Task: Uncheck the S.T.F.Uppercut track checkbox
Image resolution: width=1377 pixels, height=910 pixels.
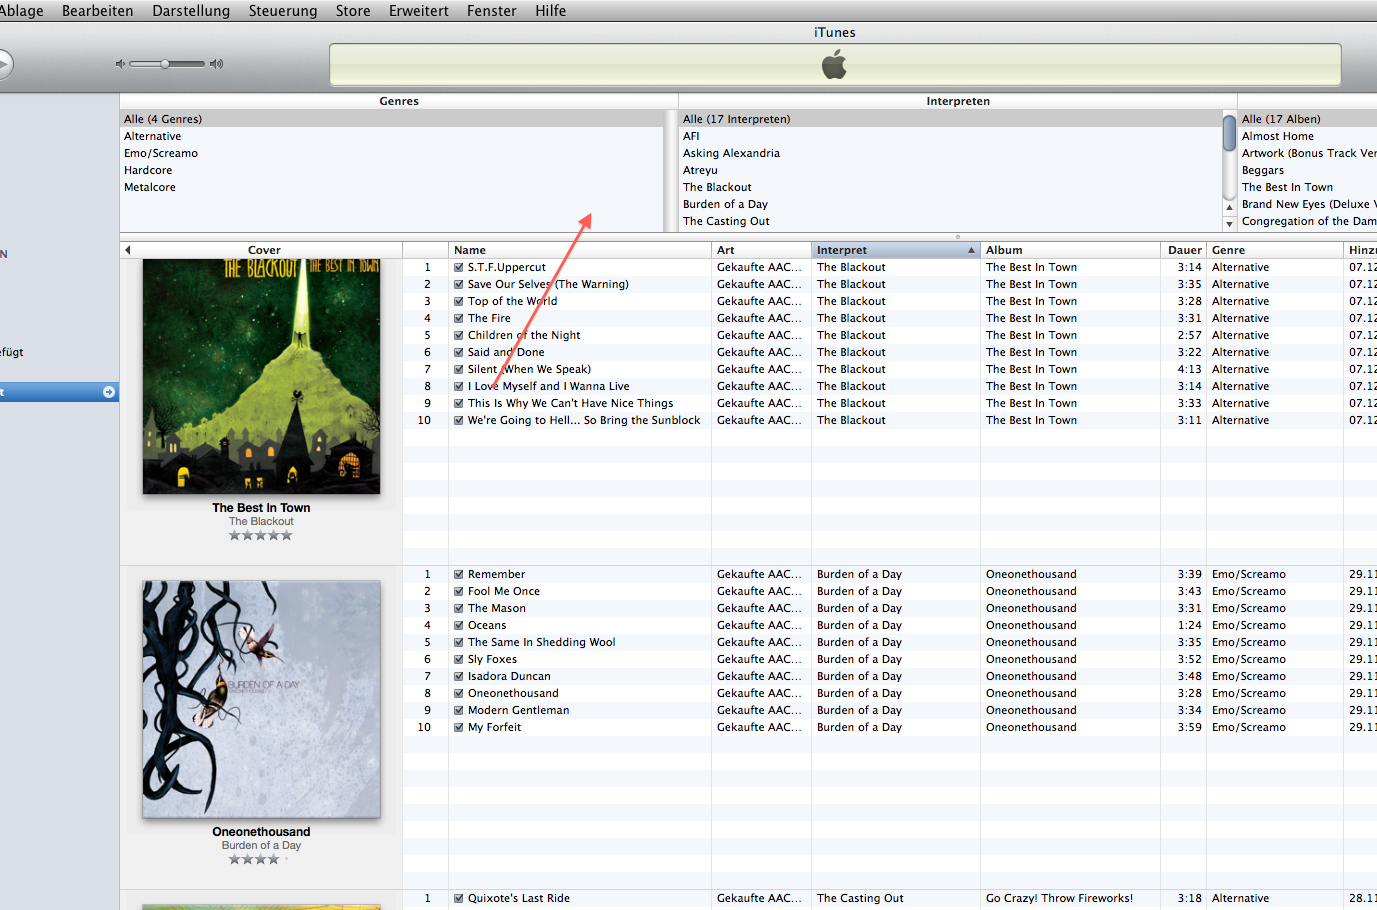Action: point(458,268)
